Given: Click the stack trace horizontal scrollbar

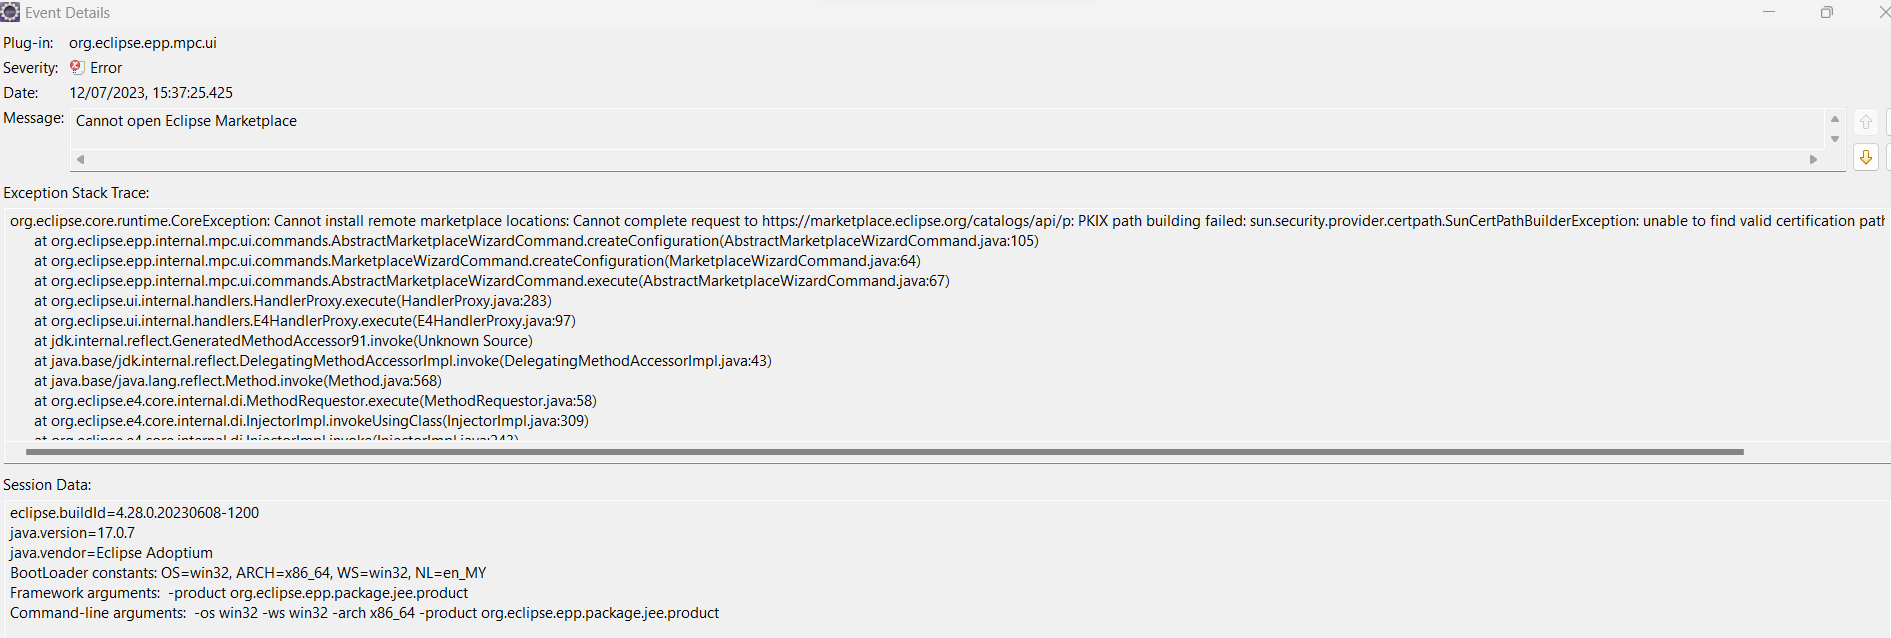Looking at the screenshot, I should 884,452.
